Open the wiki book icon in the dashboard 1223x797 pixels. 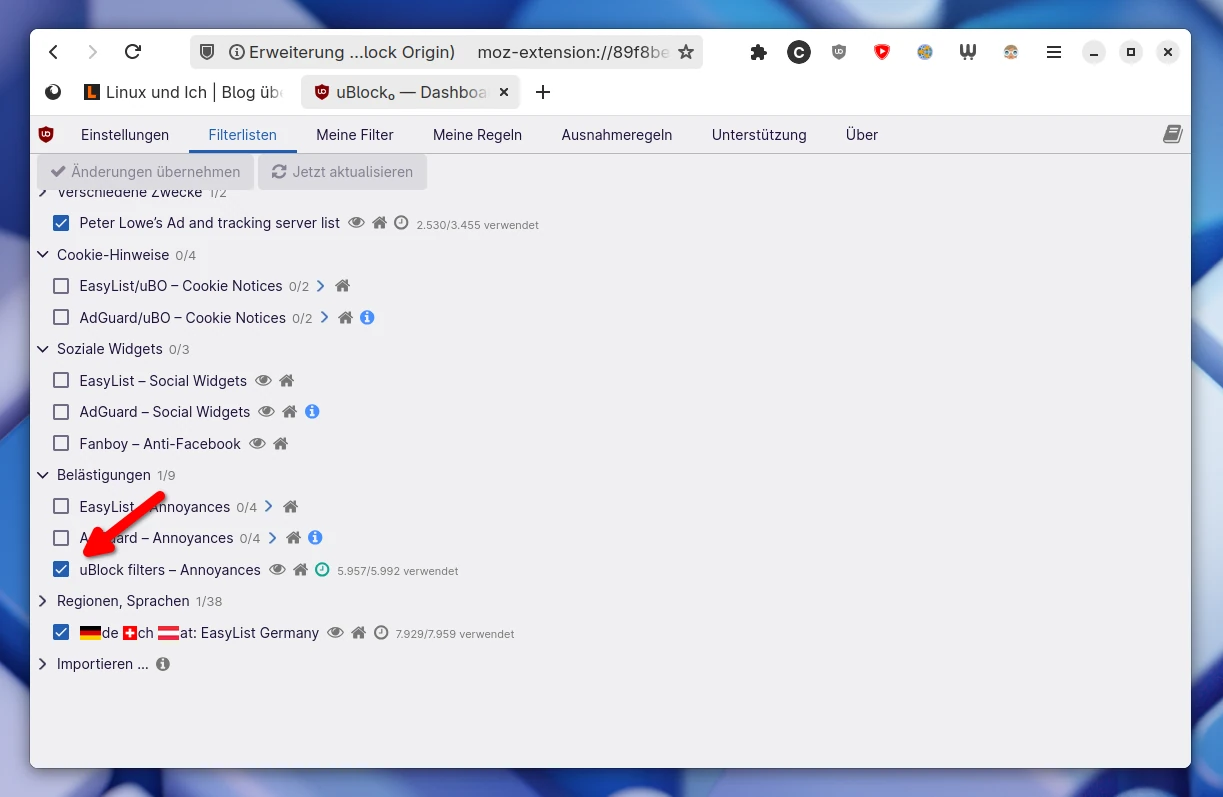(x=1172, y=134)
